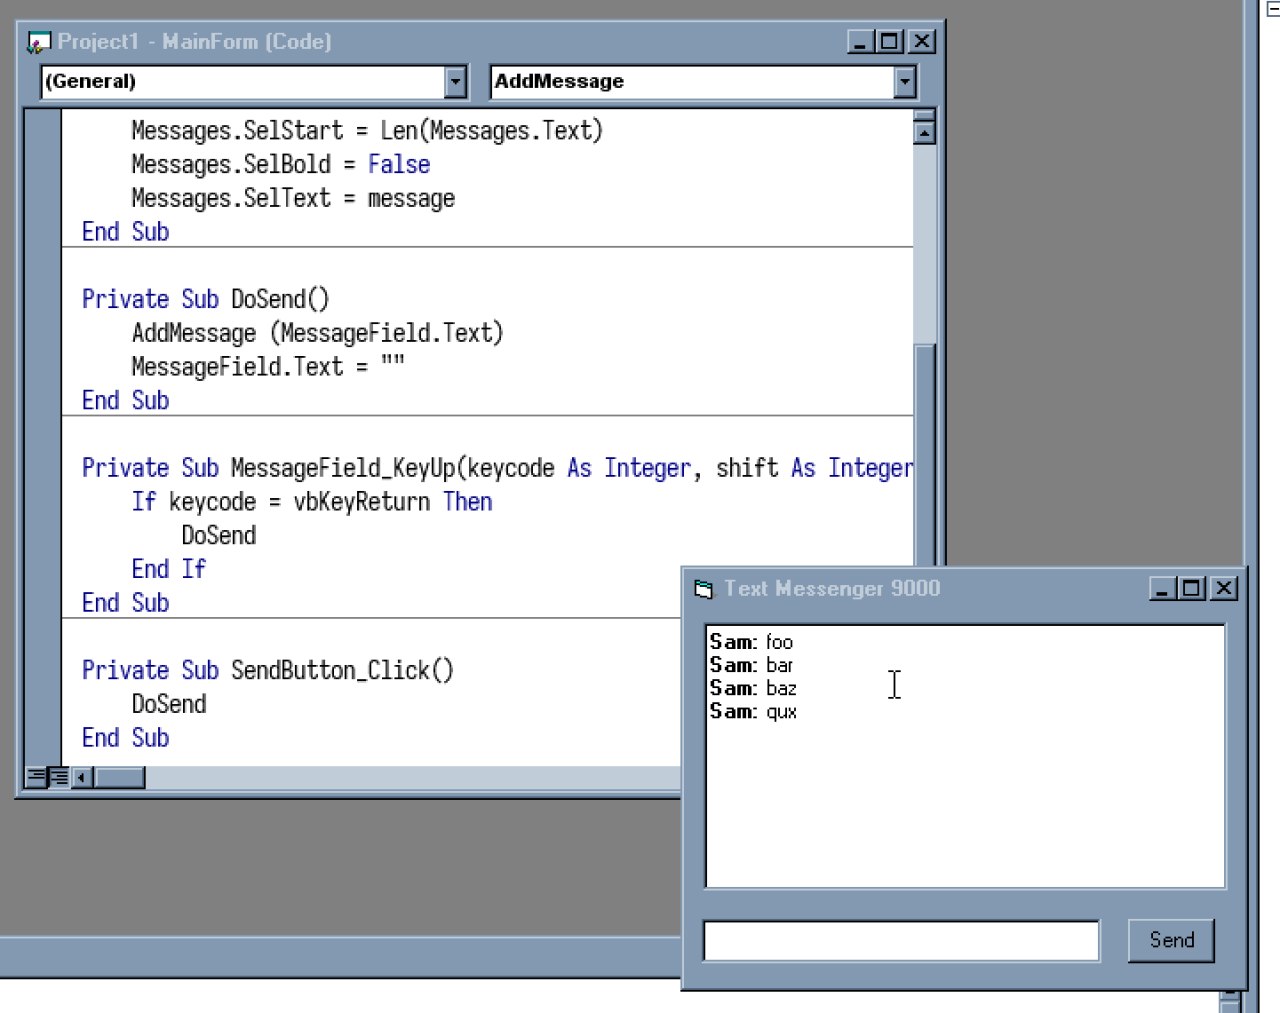The image size is (1280, 1013).
Task: Switch to Full Module View
Action: tap(59, 777)
